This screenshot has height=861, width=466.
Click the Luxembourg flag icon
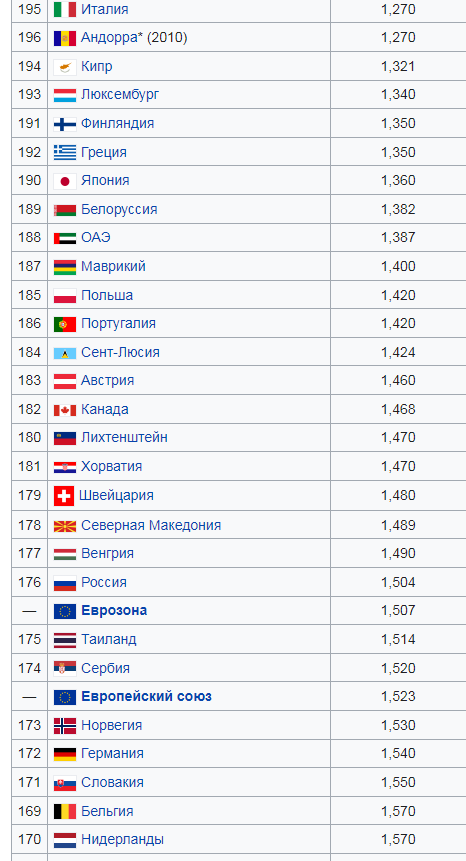[65, 95]
